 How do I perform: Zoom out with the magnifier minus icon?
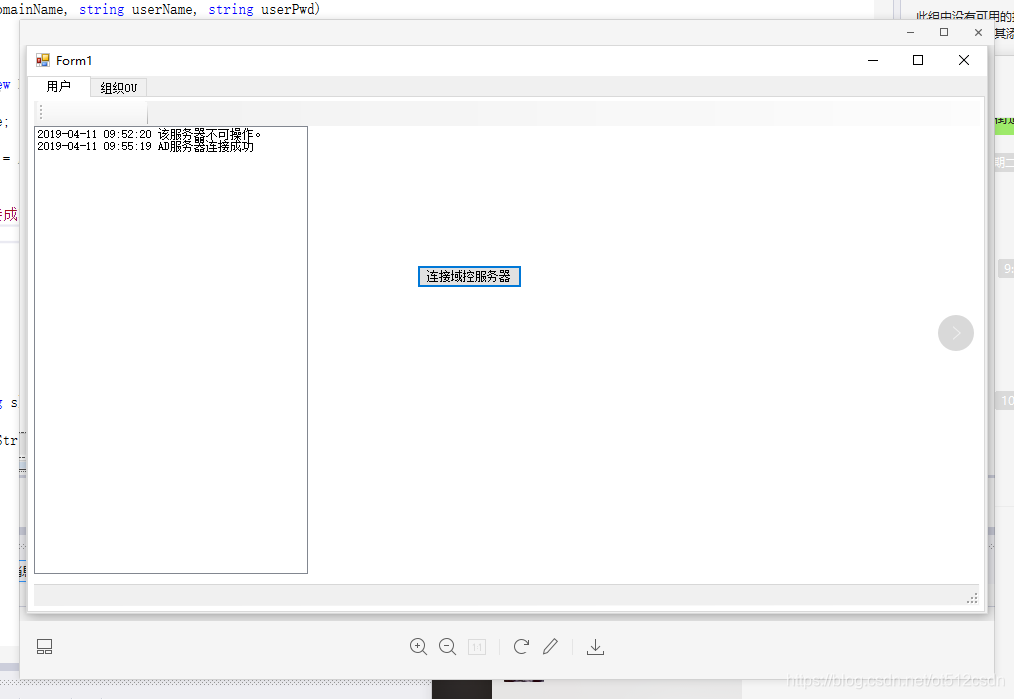click(x=448, y=647)
